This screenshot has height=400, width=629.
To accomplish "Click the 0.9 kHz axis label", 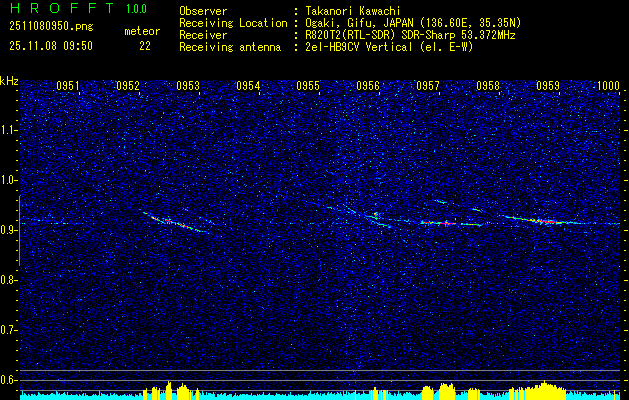I will coord(9,230).
